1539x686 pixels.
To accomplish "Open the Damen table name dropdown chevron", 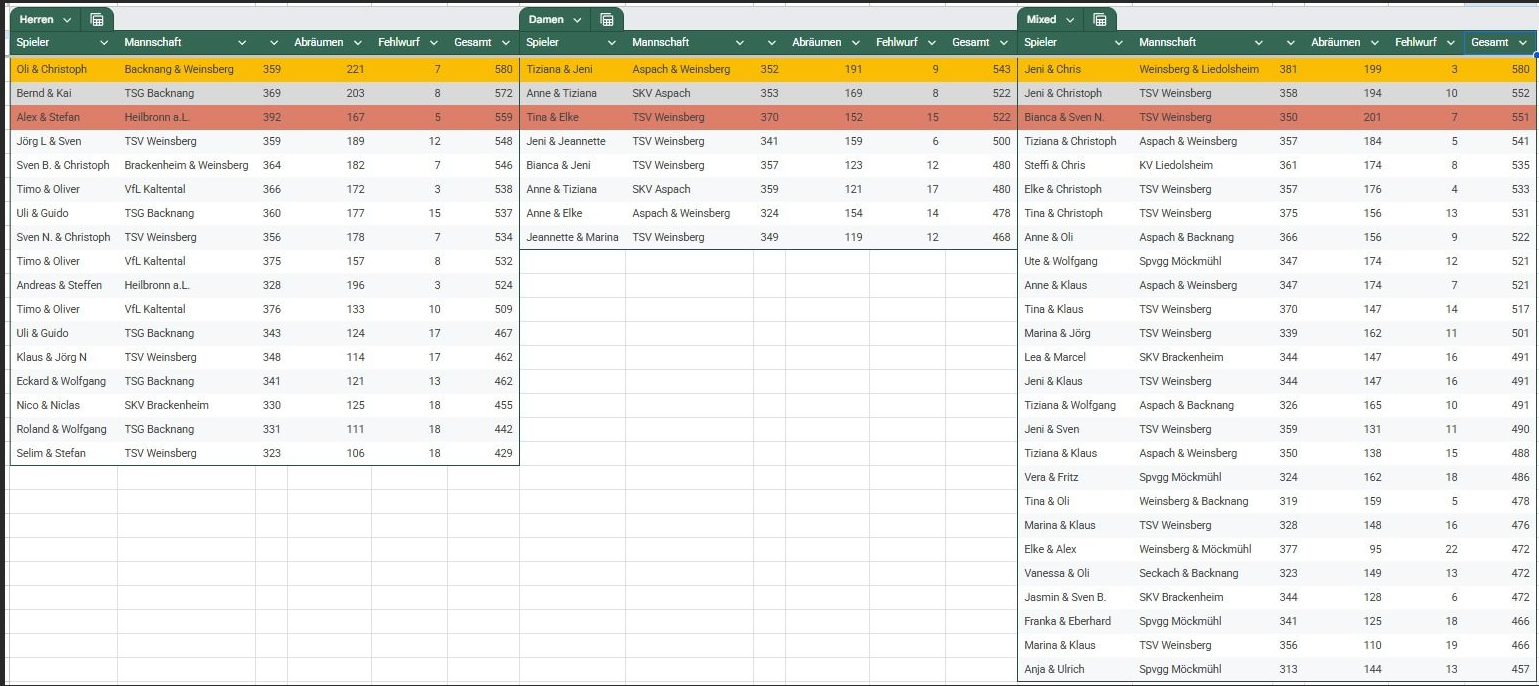I will [x=577, y=20].
